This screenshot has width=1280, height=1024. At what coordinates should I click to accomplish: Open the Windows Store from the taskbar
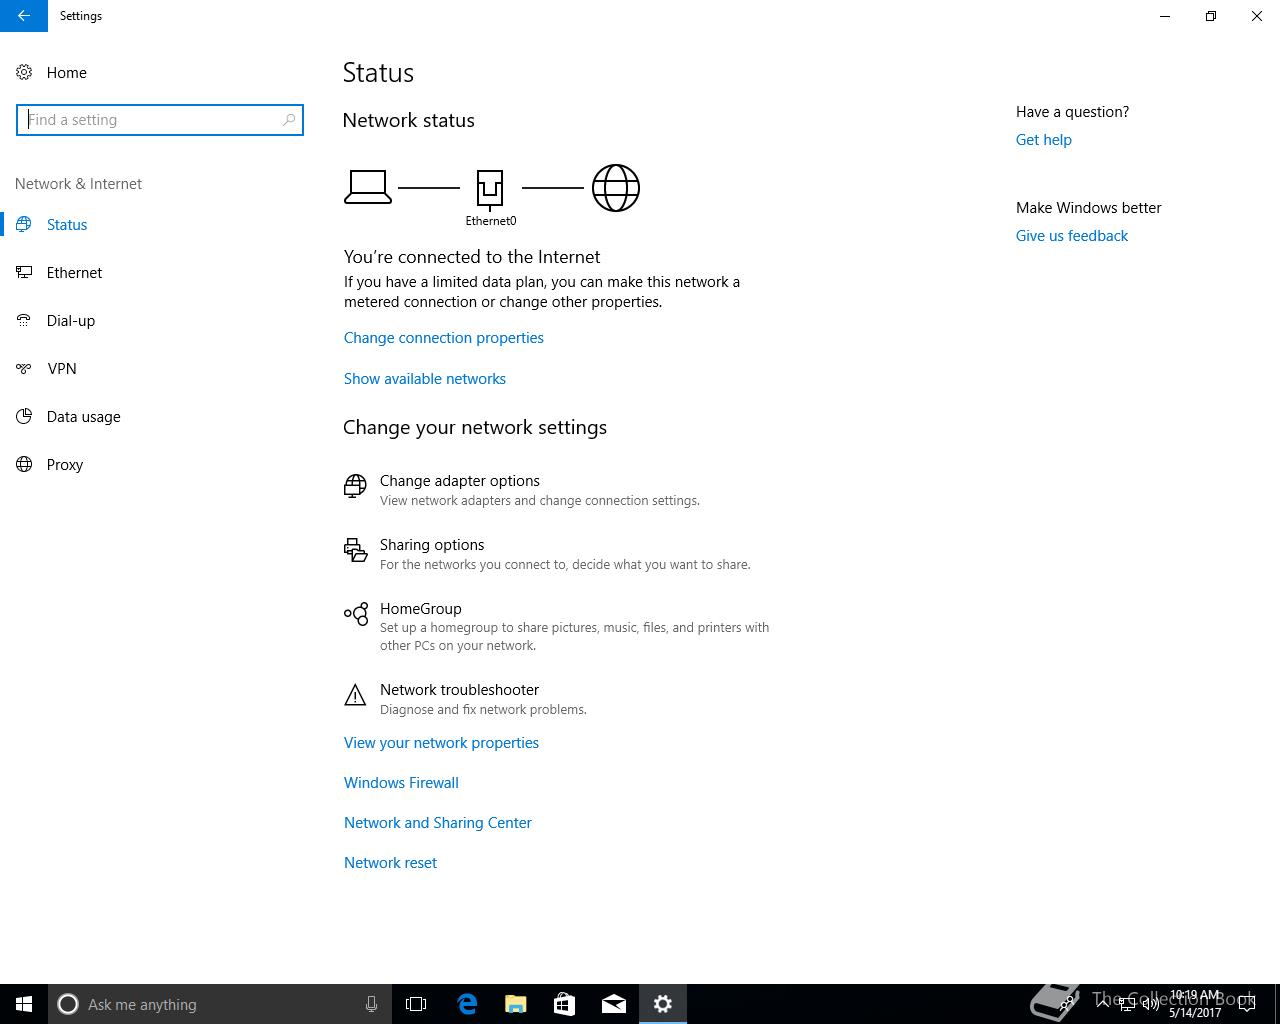pos(565,1004)
